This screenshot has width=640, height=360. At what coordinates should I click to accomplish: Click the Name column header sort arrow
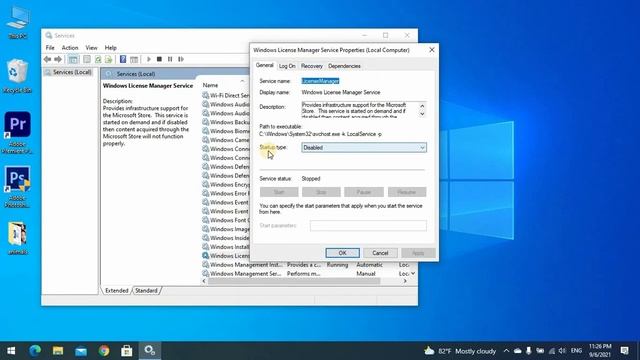[242, 81]
